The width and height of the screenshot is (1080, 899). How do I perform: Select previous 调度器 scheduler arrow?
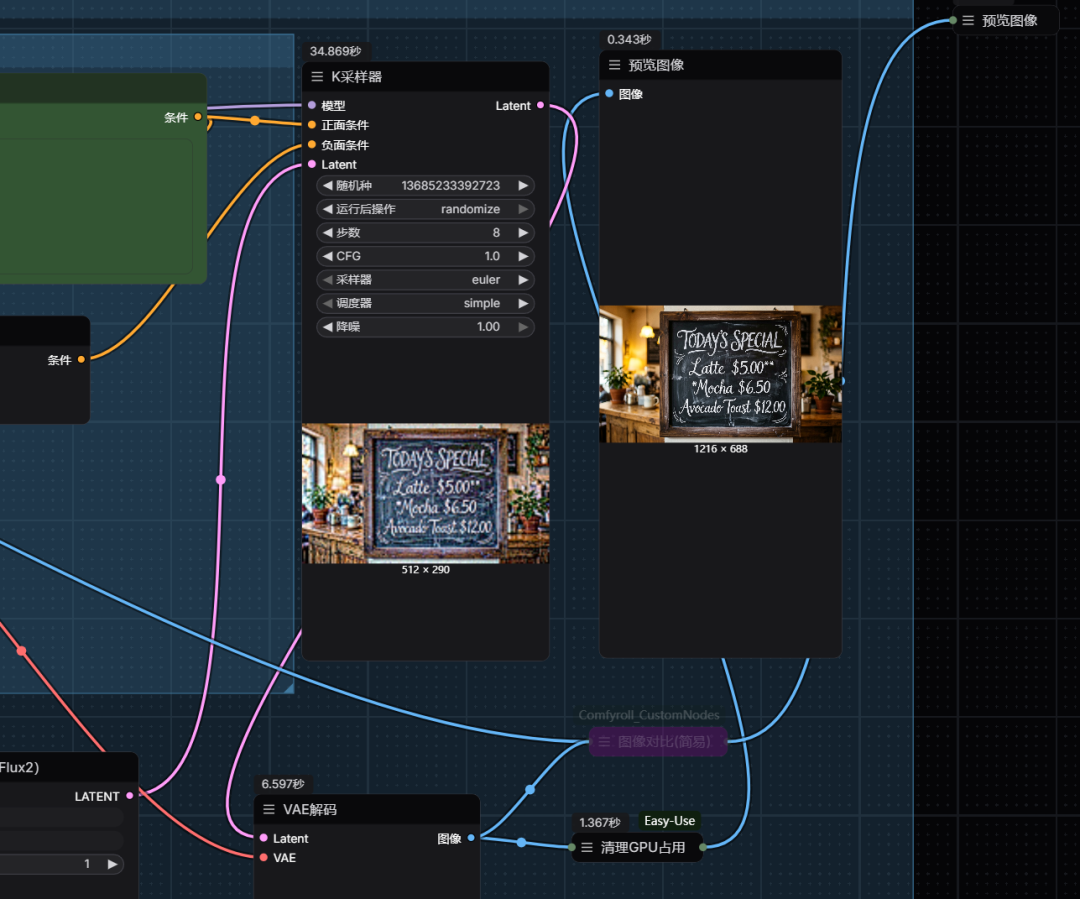tap(328, 303)
